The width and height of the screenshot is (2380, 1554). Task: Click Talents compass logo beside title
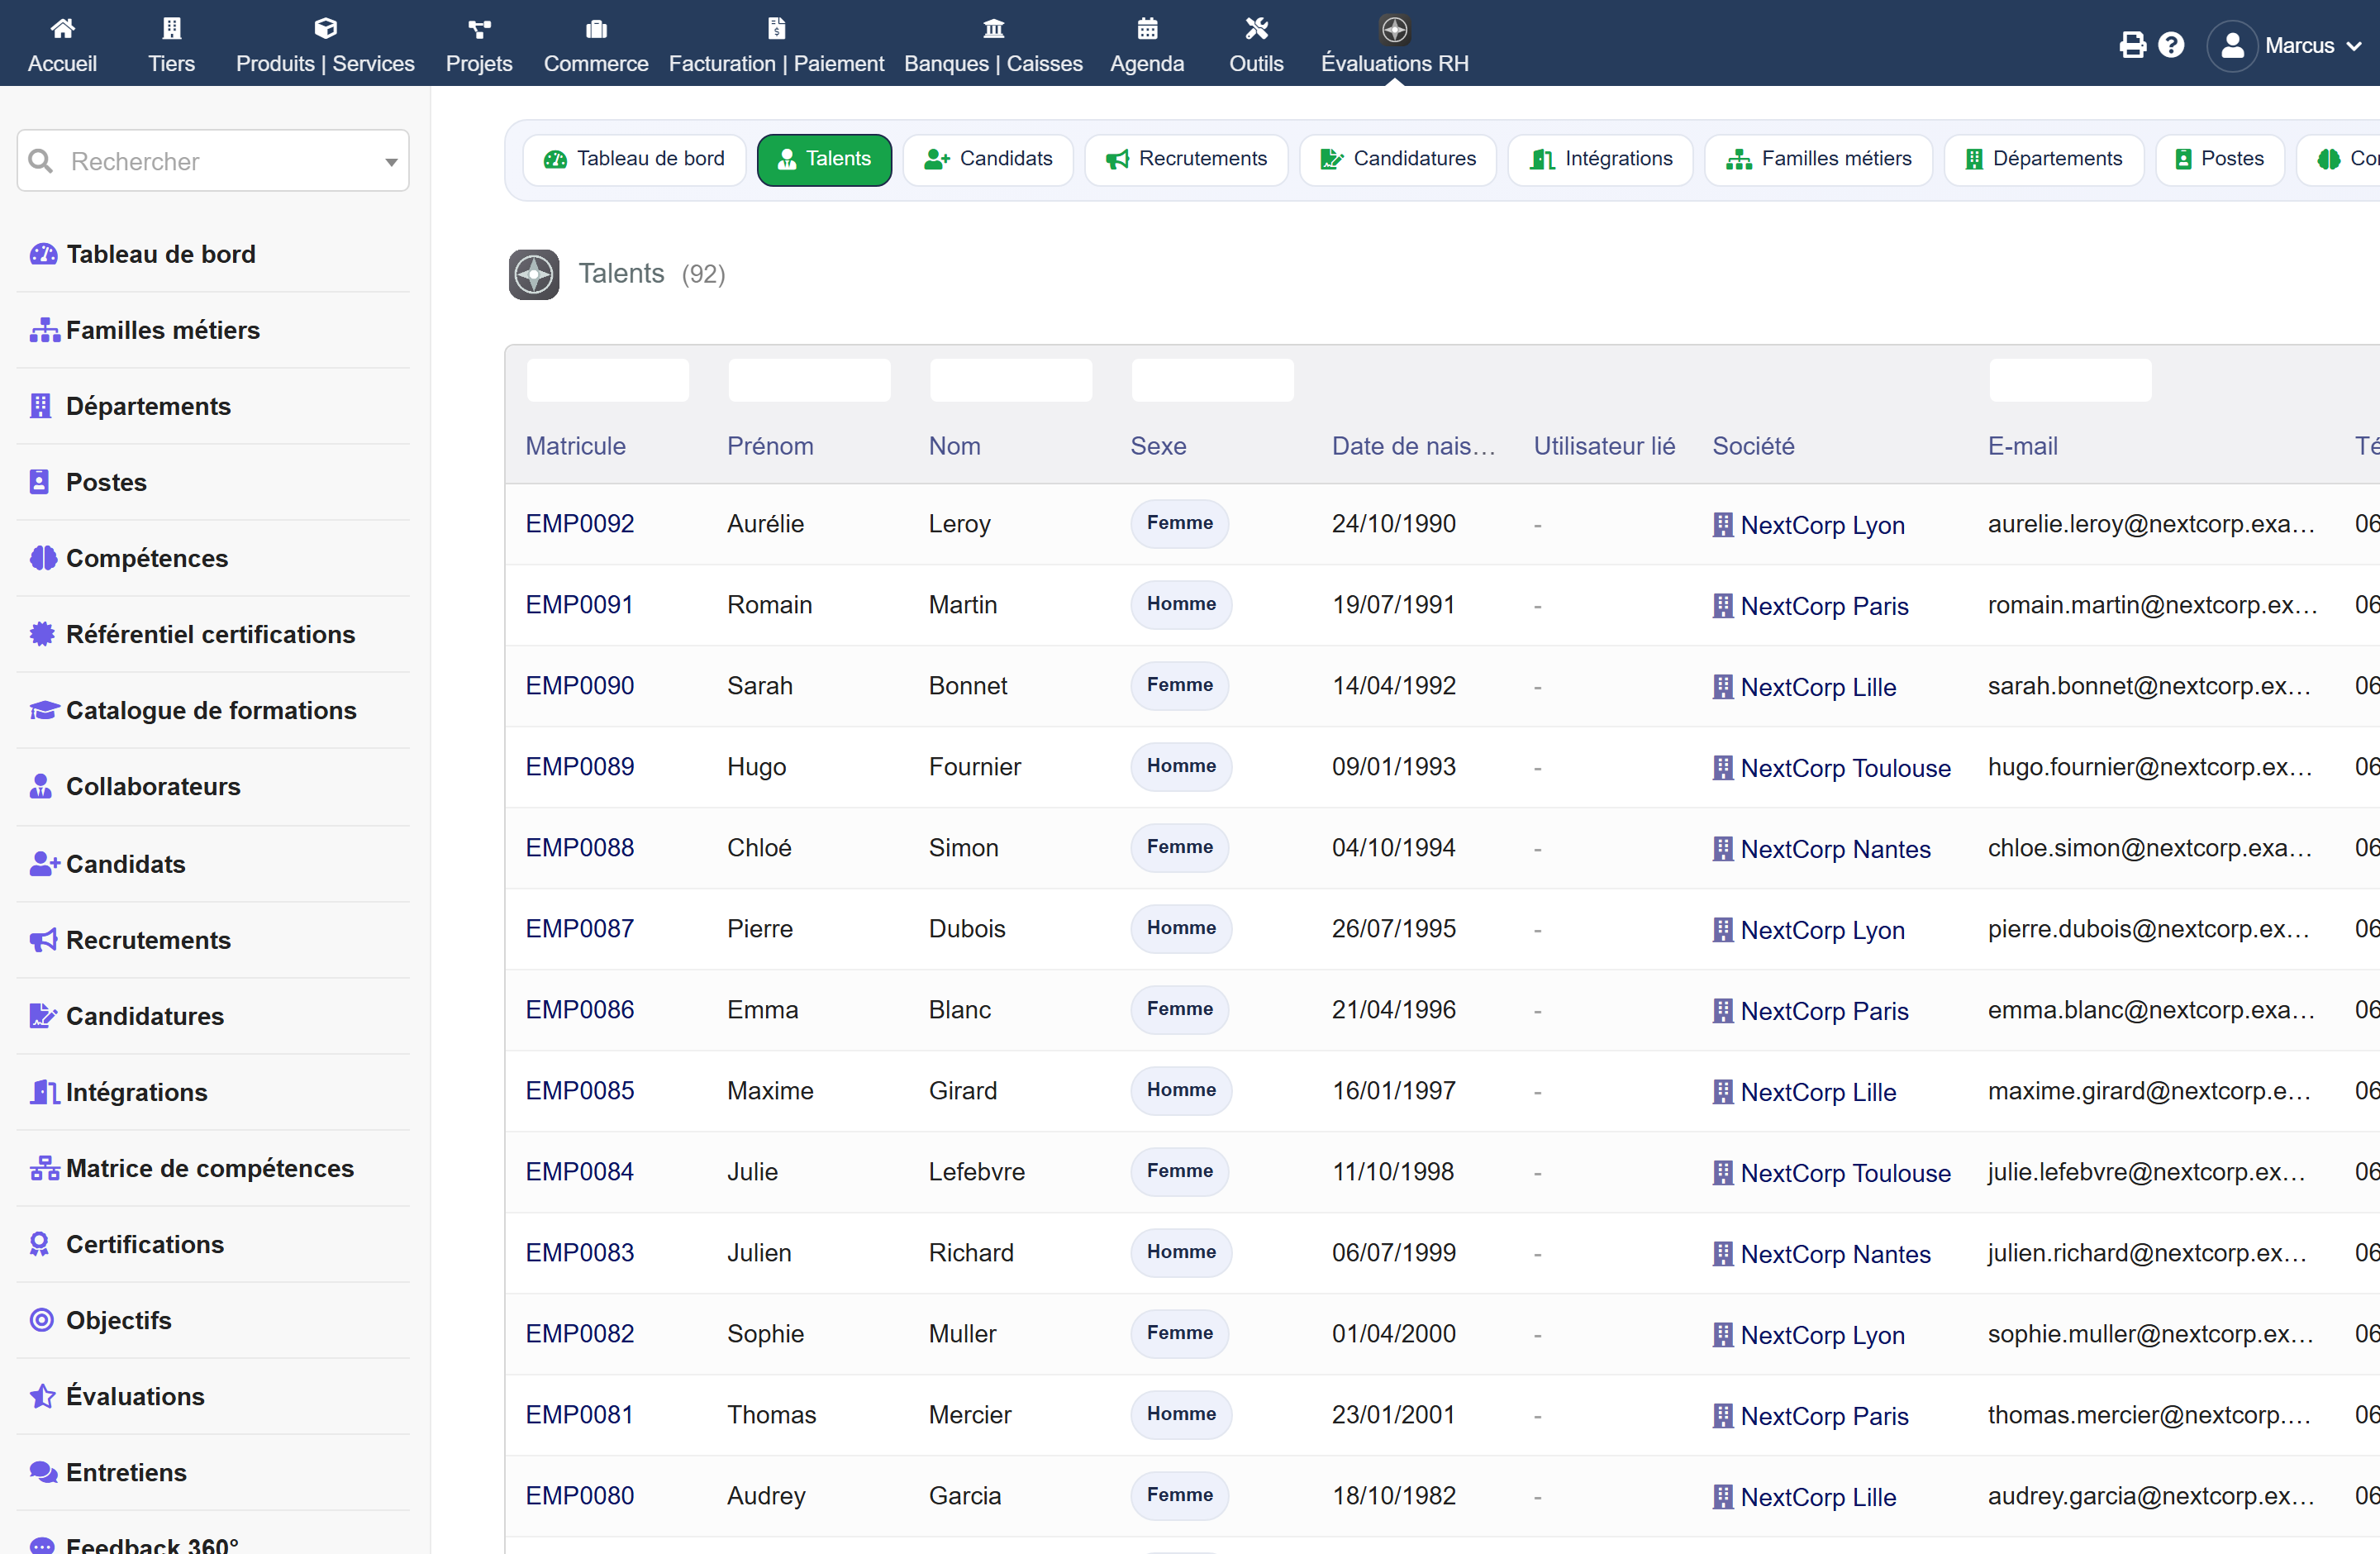coord(534,274)
